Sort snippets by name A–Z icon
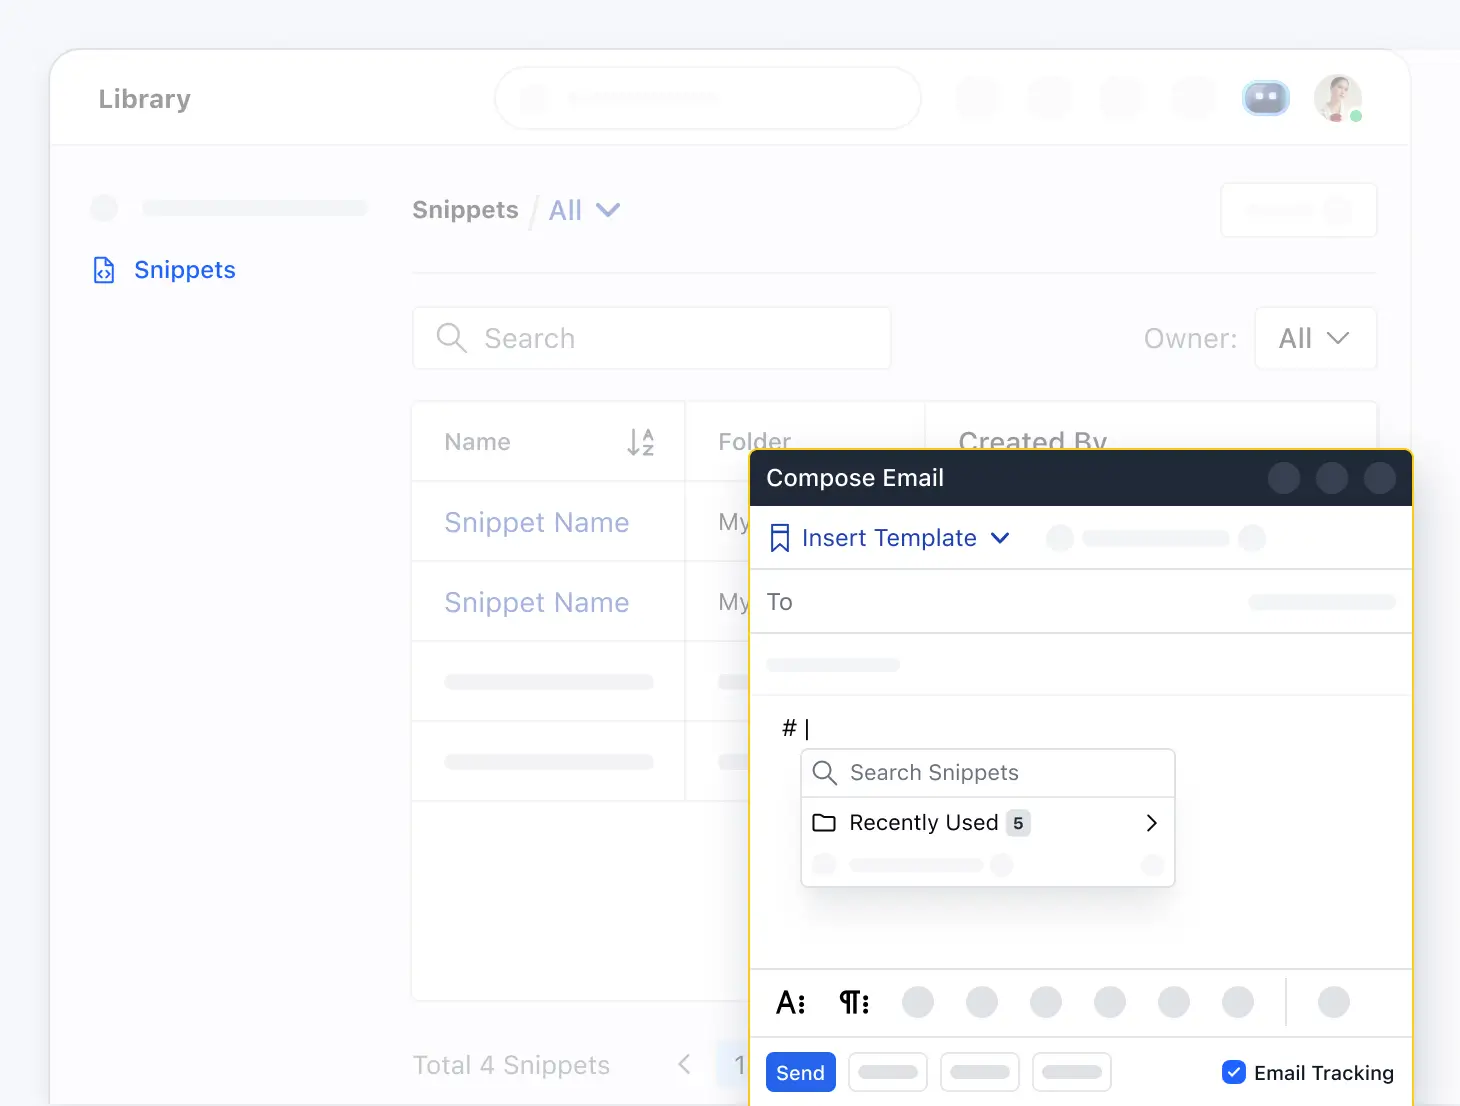Viewport: 1460px width, 1106px height. coord(640,442)
